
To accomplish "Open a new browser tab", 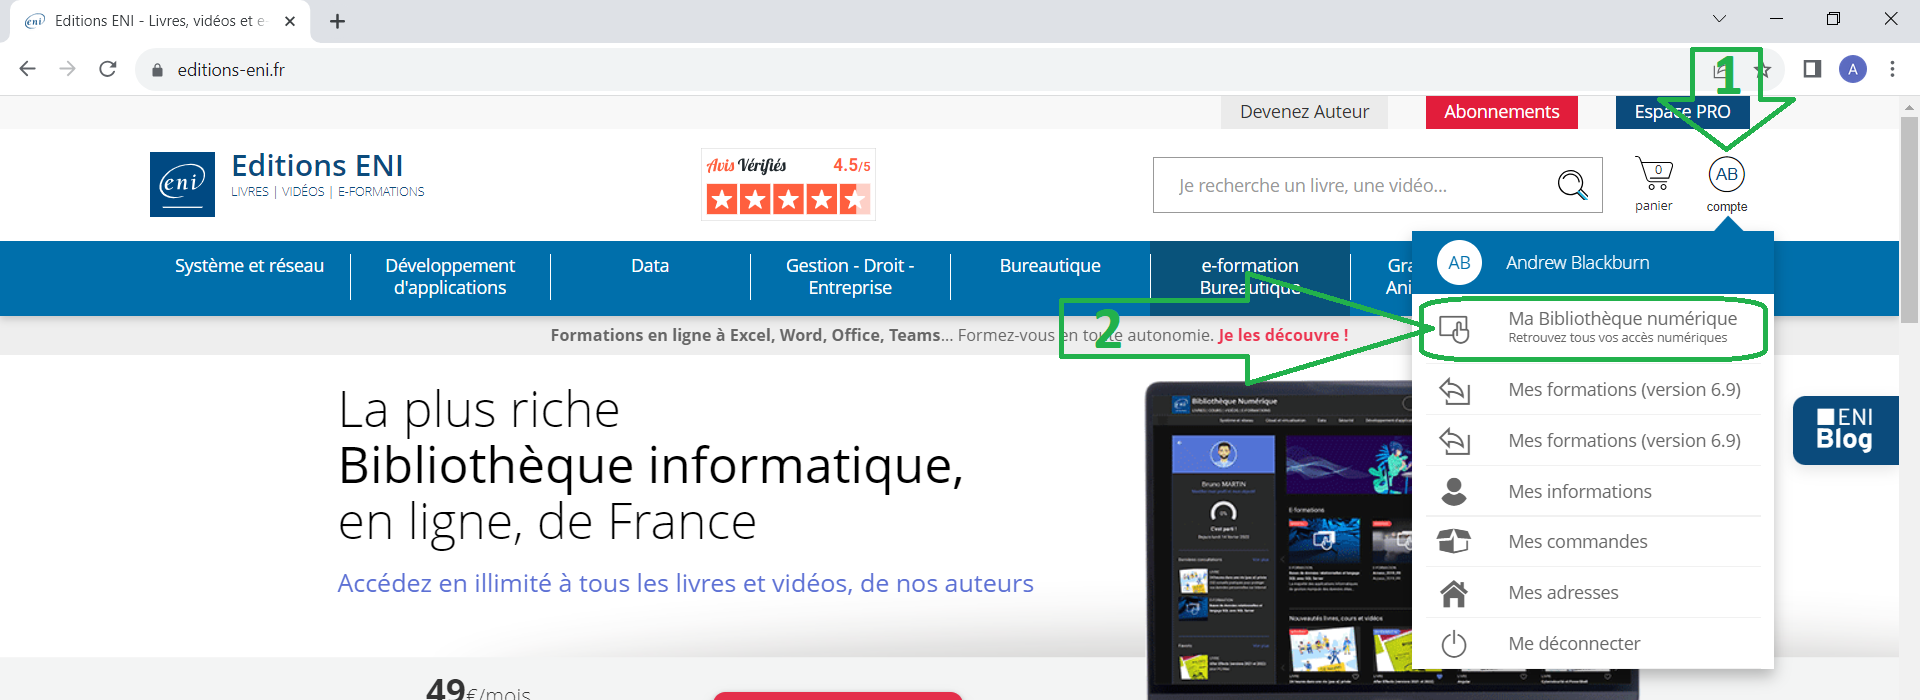I will click(338, 21).
